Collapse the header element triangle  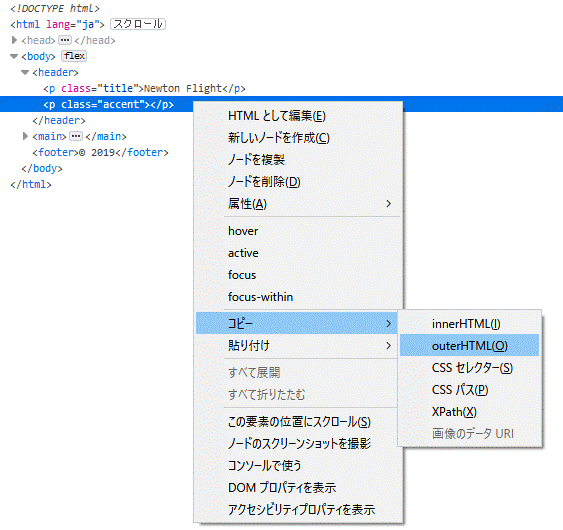pos(25,72)
